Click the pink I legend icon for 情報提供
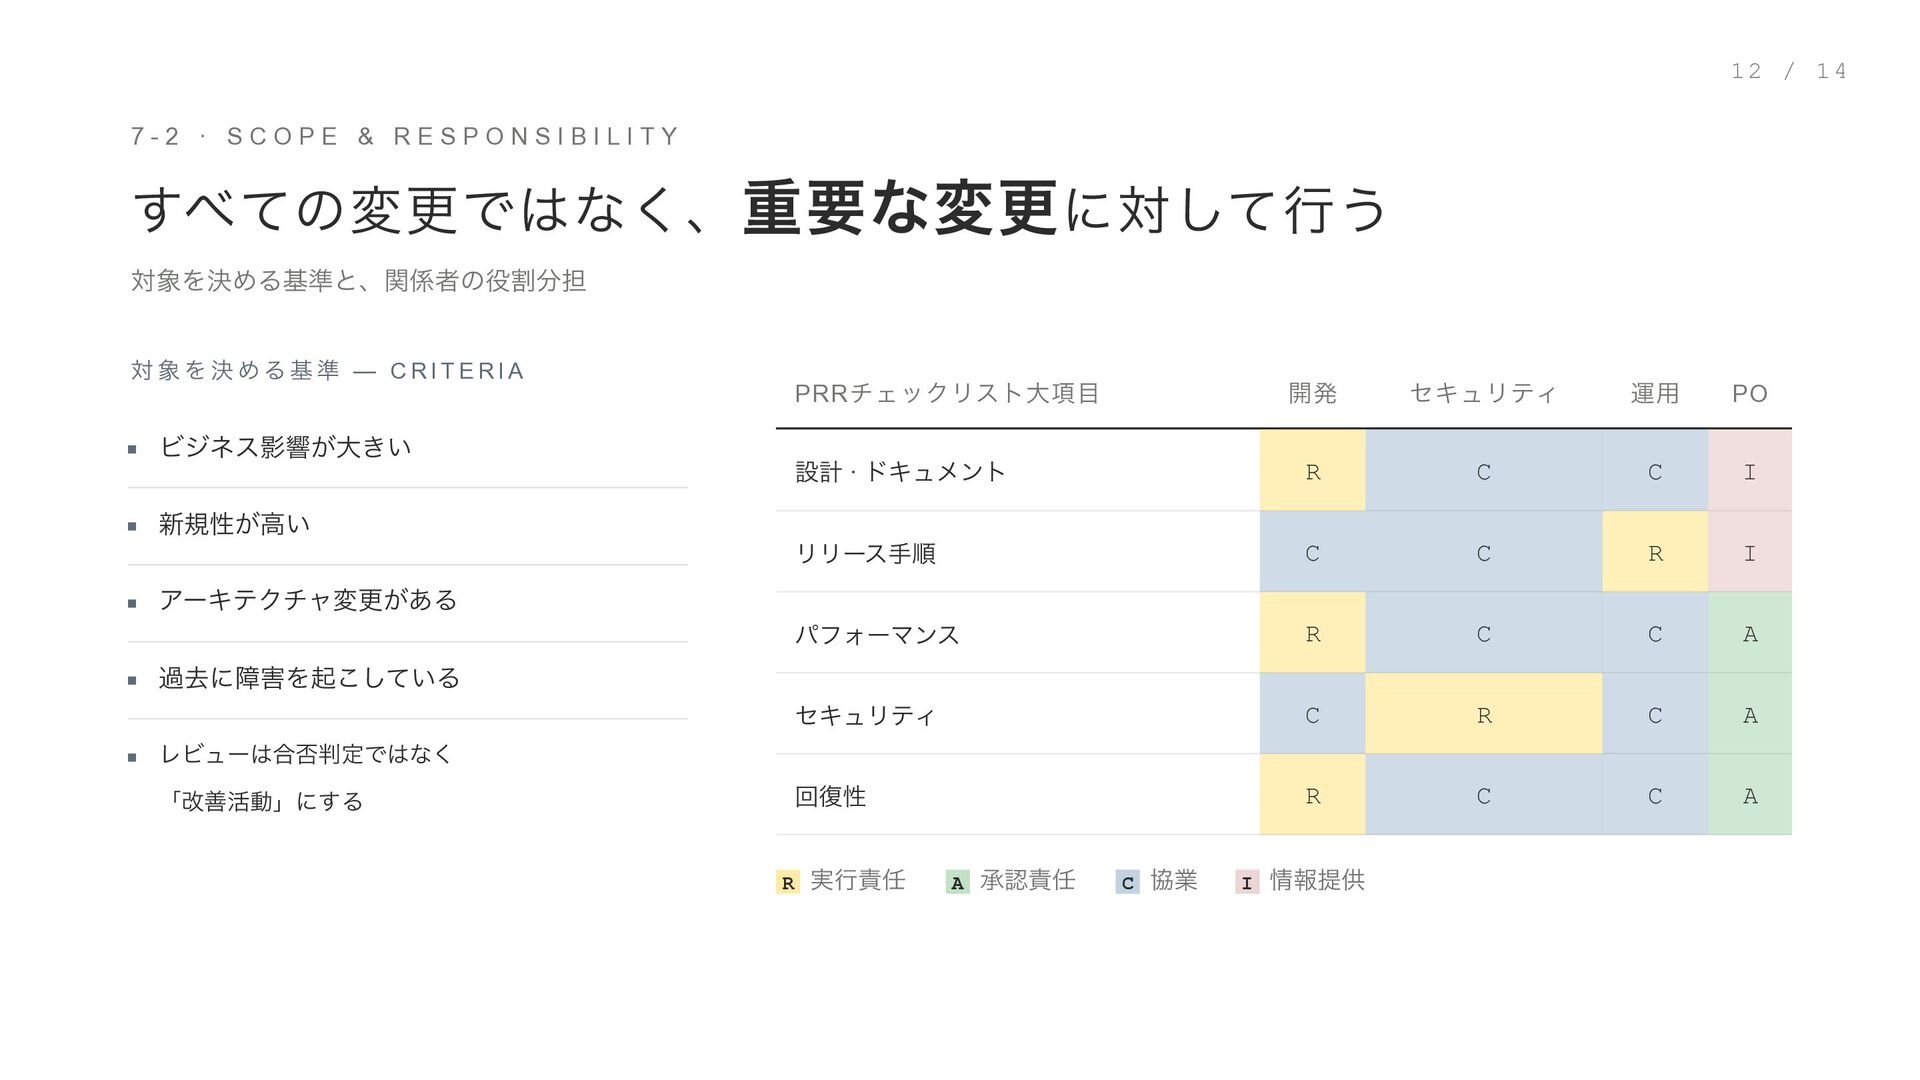 1246,882
